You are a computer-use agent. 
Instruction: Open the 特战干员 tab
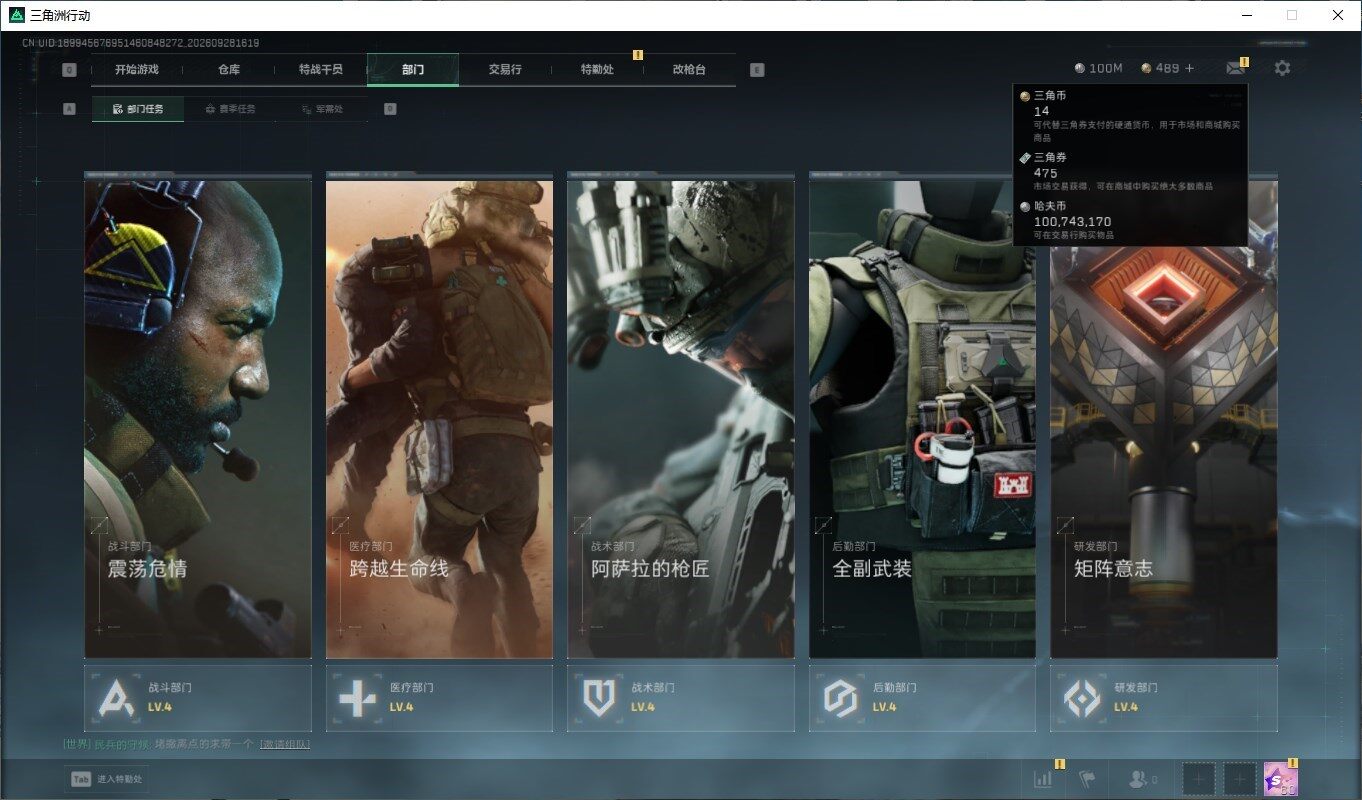[321, 70]
